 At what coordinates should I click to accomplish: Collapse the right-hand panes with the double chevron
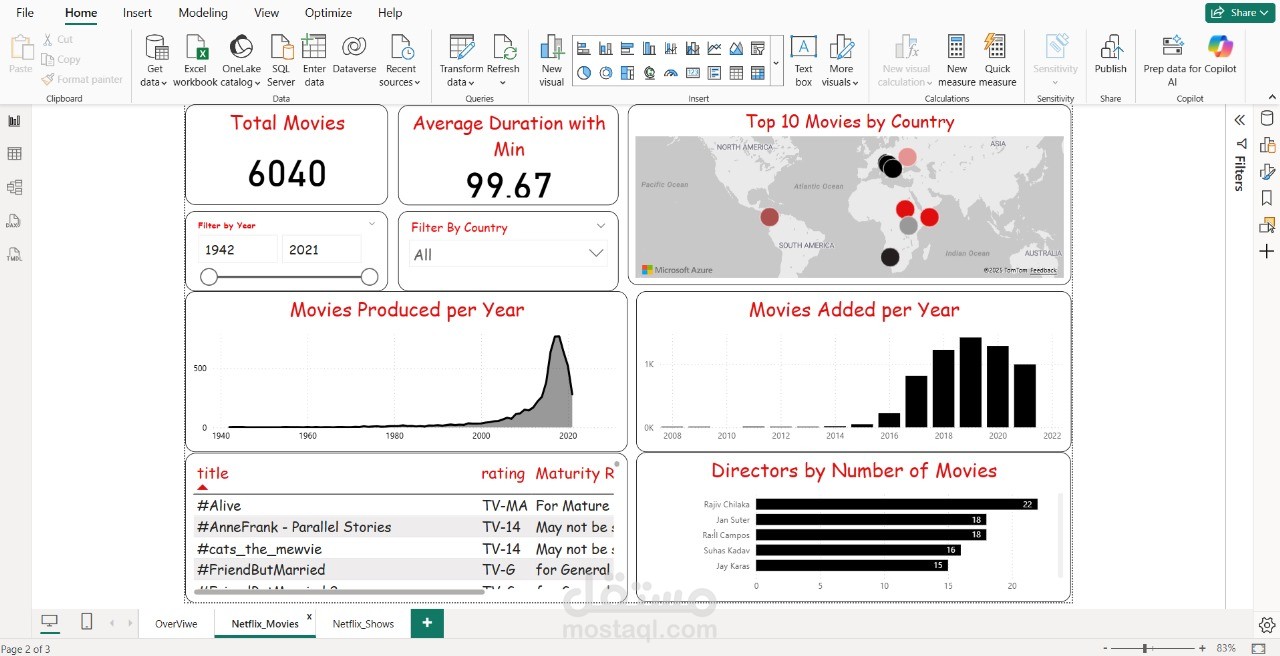pyautogui.click(x=1239, y=120)
